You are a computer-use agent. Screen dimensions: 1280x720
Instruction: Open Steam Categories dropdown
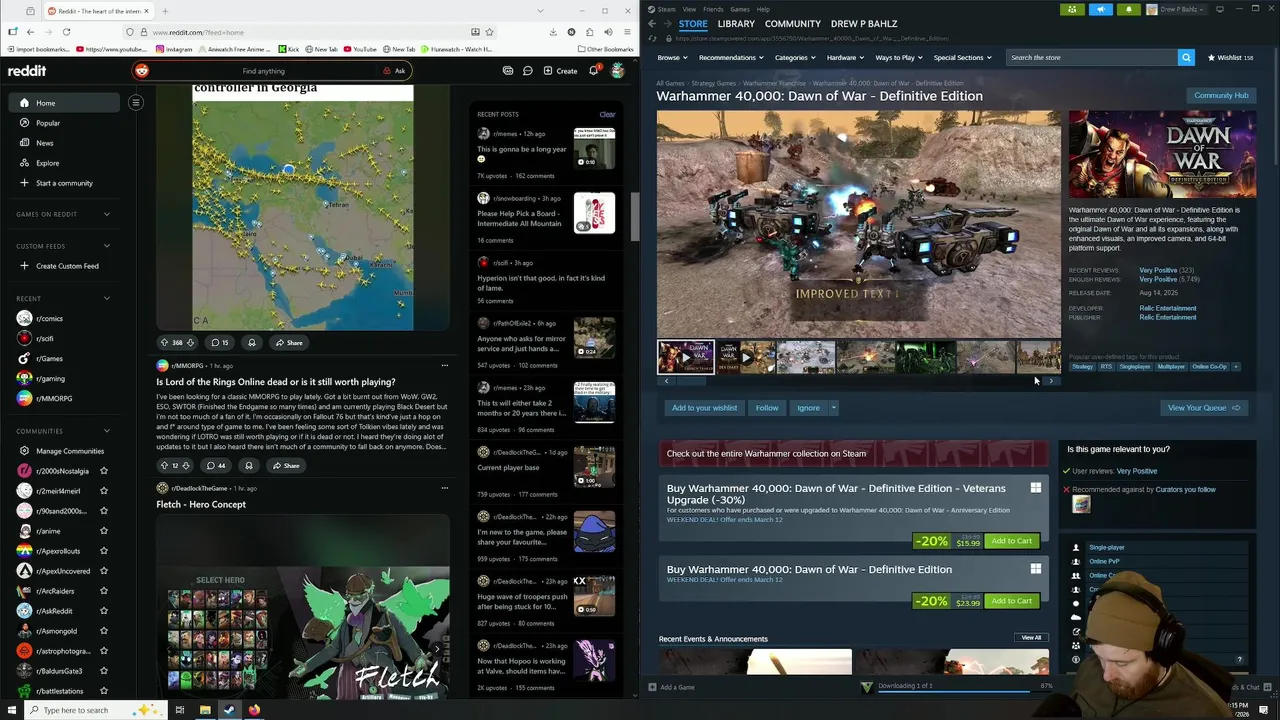(x=795, y=57)
